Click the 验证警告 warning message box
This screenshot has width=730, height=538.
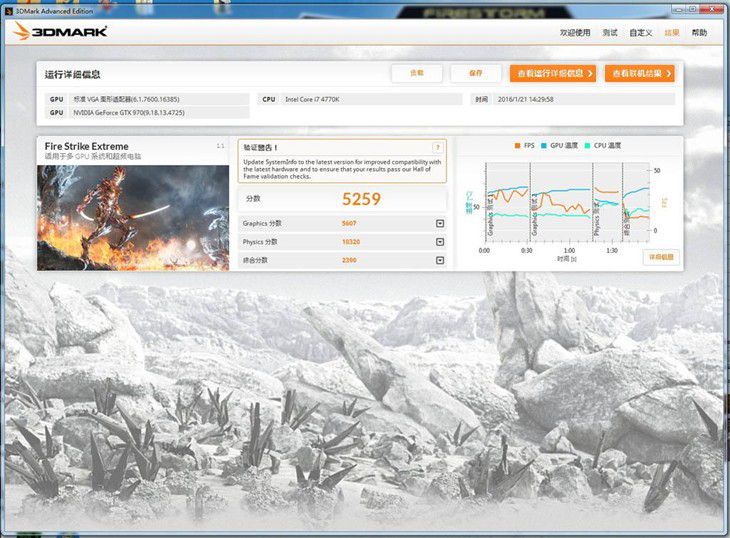click(342, 161)
